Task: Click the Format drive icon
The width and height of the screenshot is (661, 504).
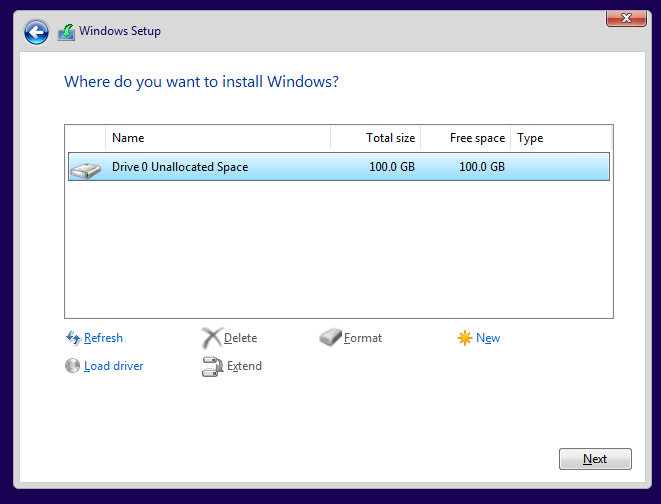Action: [x=330, y=338]
